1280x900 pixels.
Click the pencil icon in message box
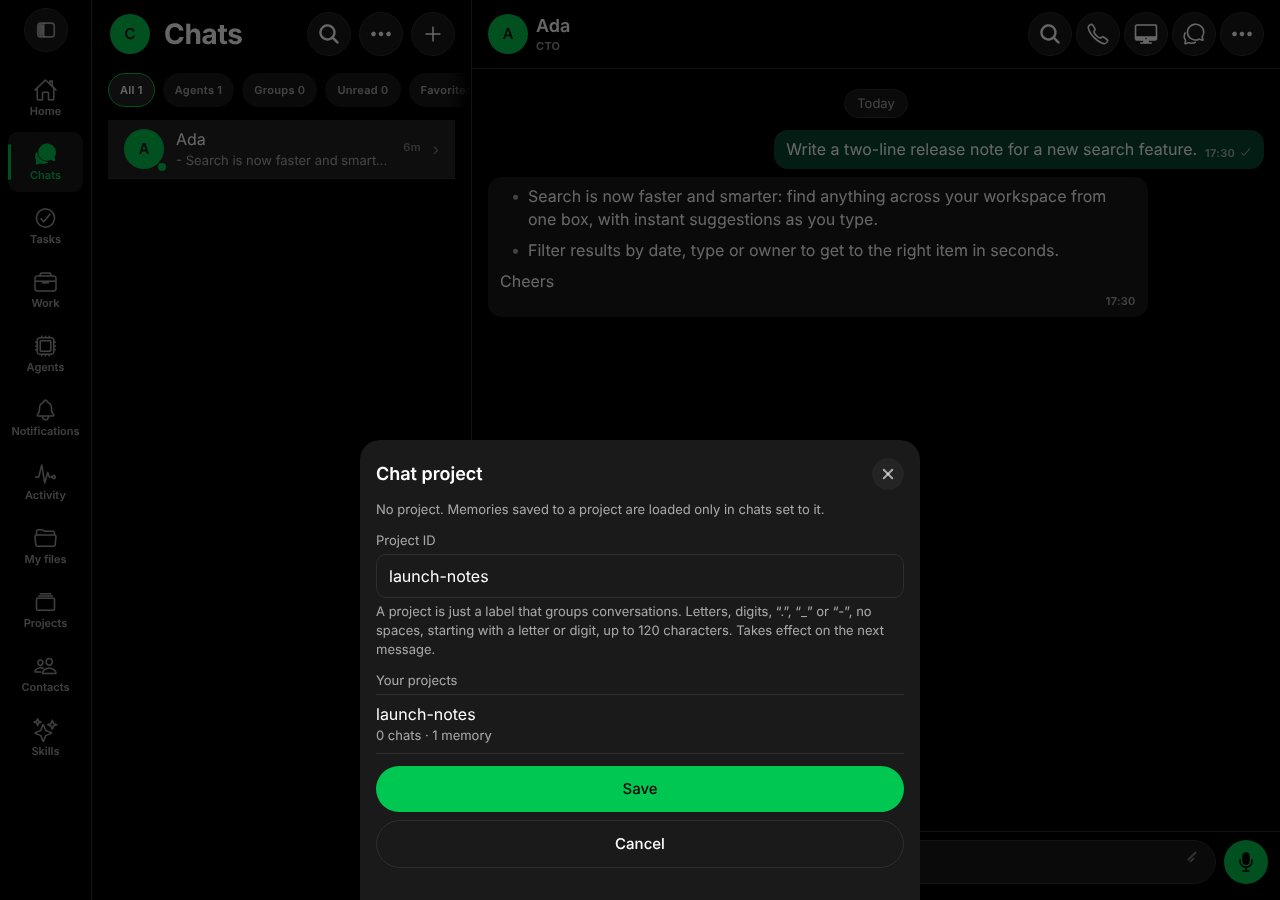pyautogui.click(x=1192, y=857)
